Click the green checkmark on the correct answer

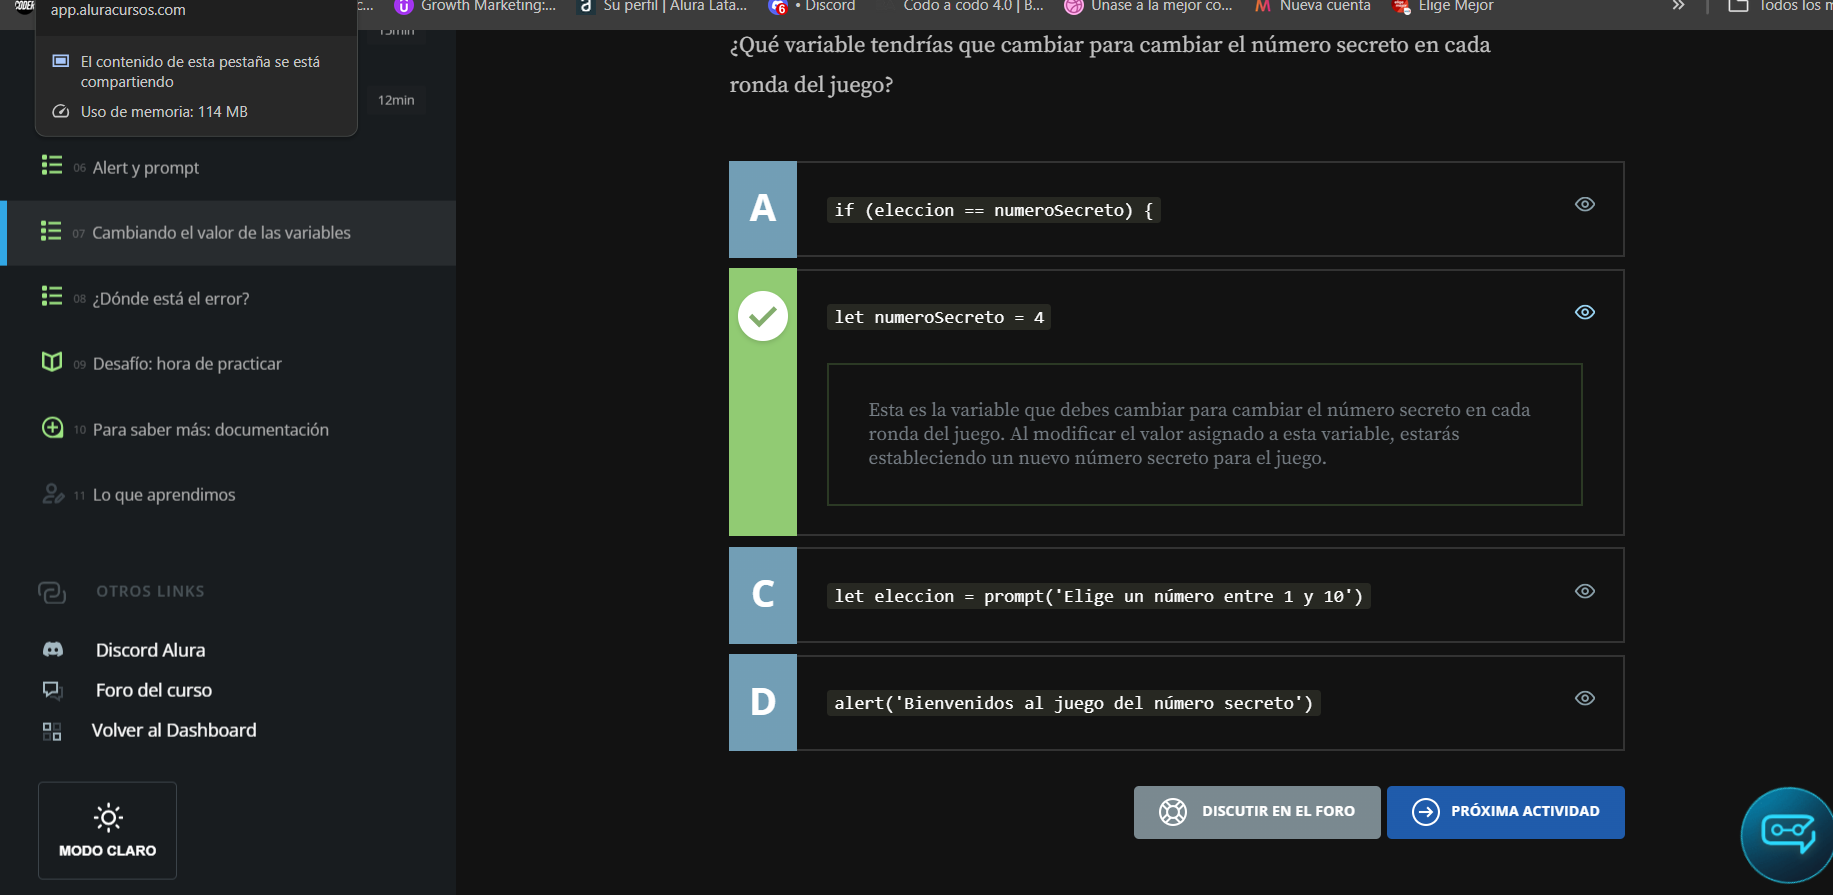tap(763, 316)
